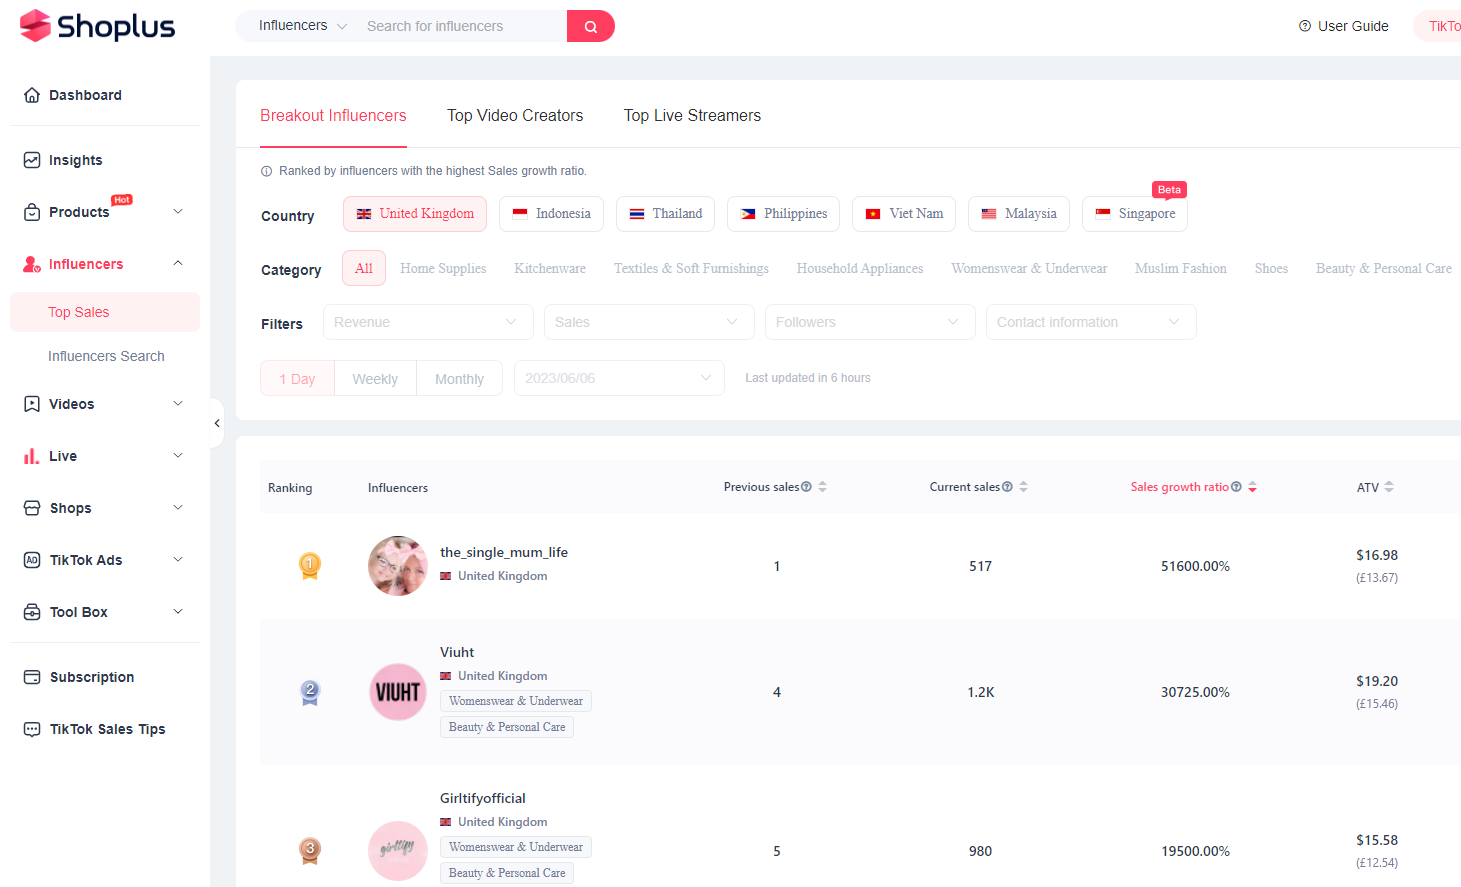
Task: Click the Shoplus logo
Action: [x=97, y=26]
